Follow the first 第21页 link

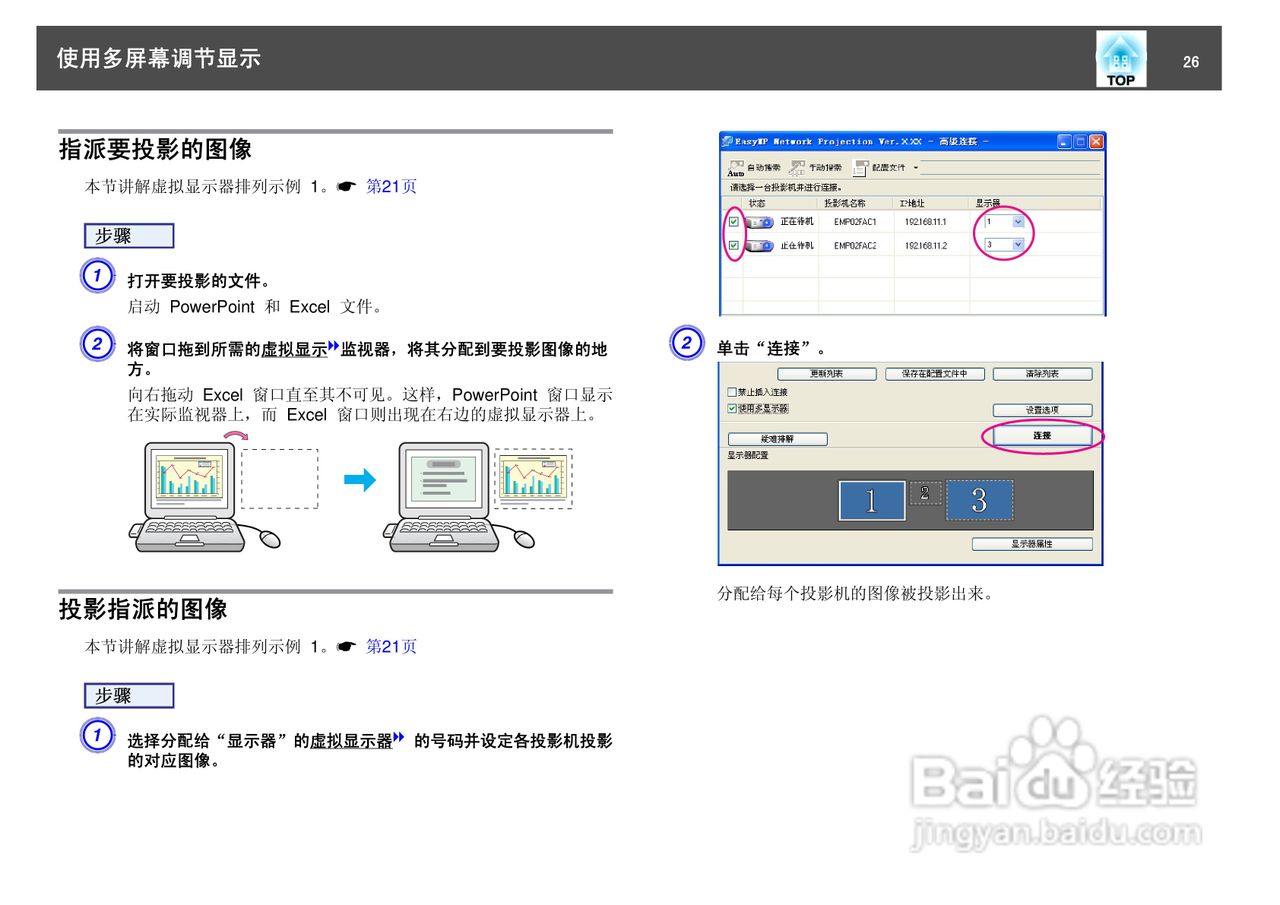click(392, 185)
